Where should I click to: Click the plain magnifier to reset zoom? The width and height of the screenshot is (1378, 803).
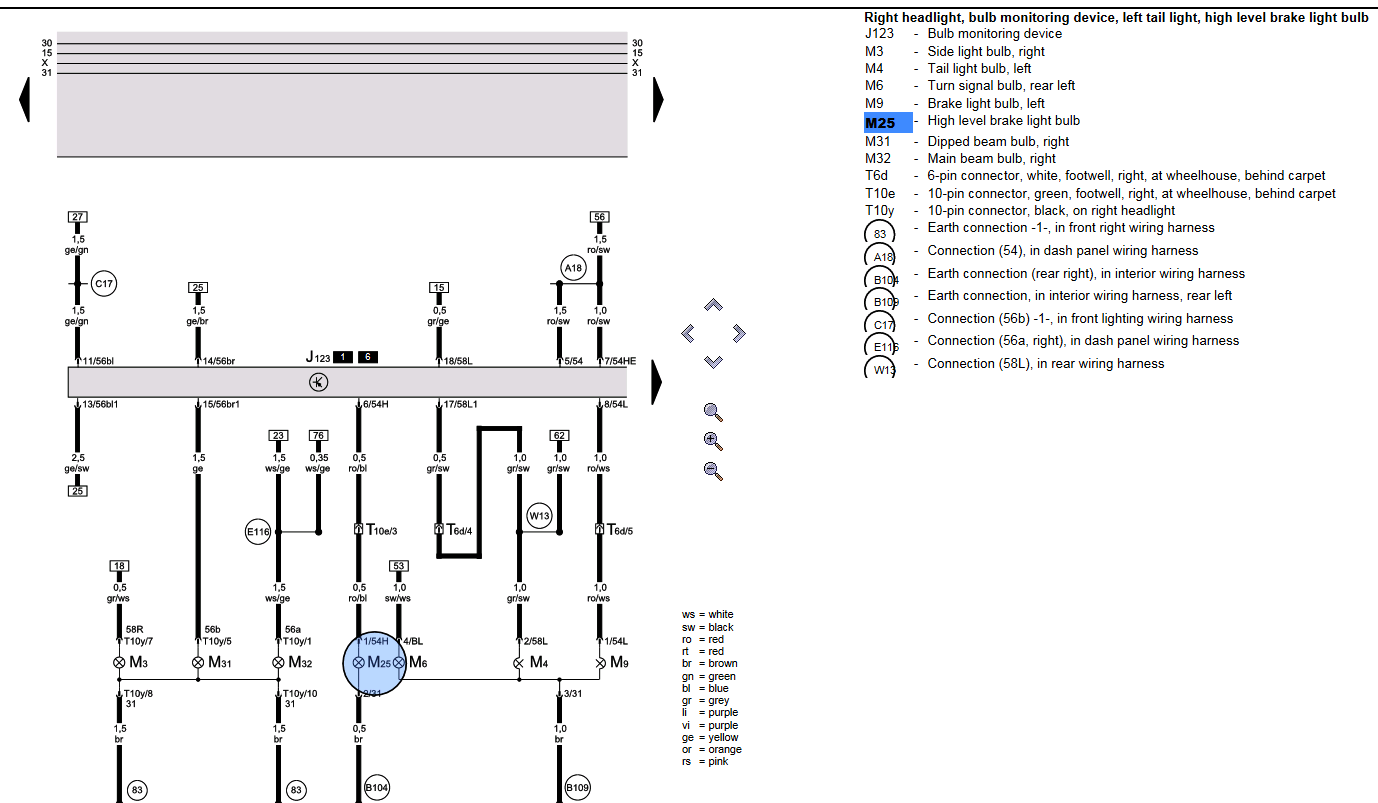click(713, 412)
